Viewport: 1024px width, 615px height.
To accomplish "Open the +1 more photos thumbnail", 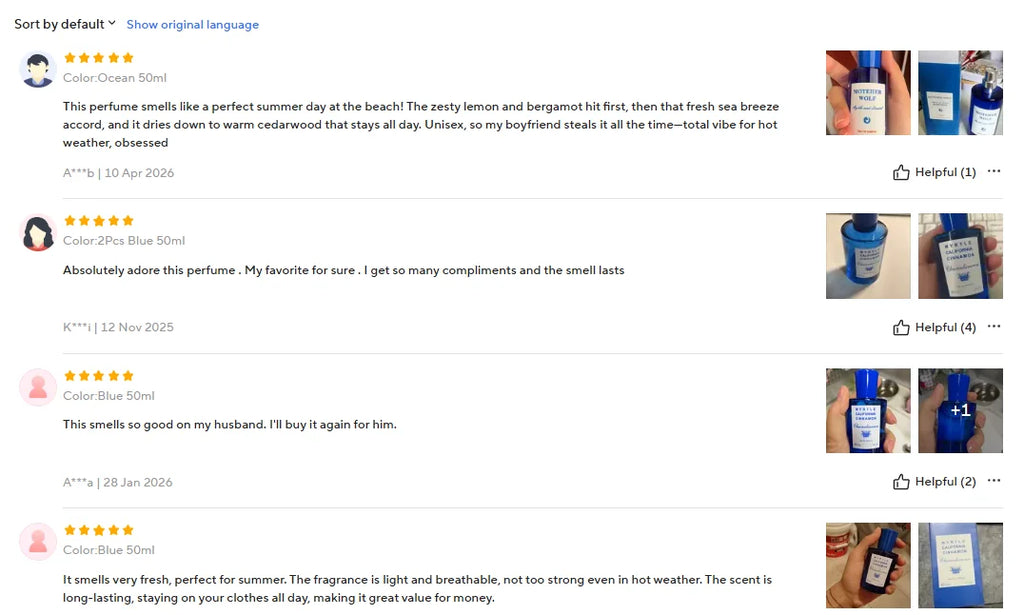I will (960, 411).
